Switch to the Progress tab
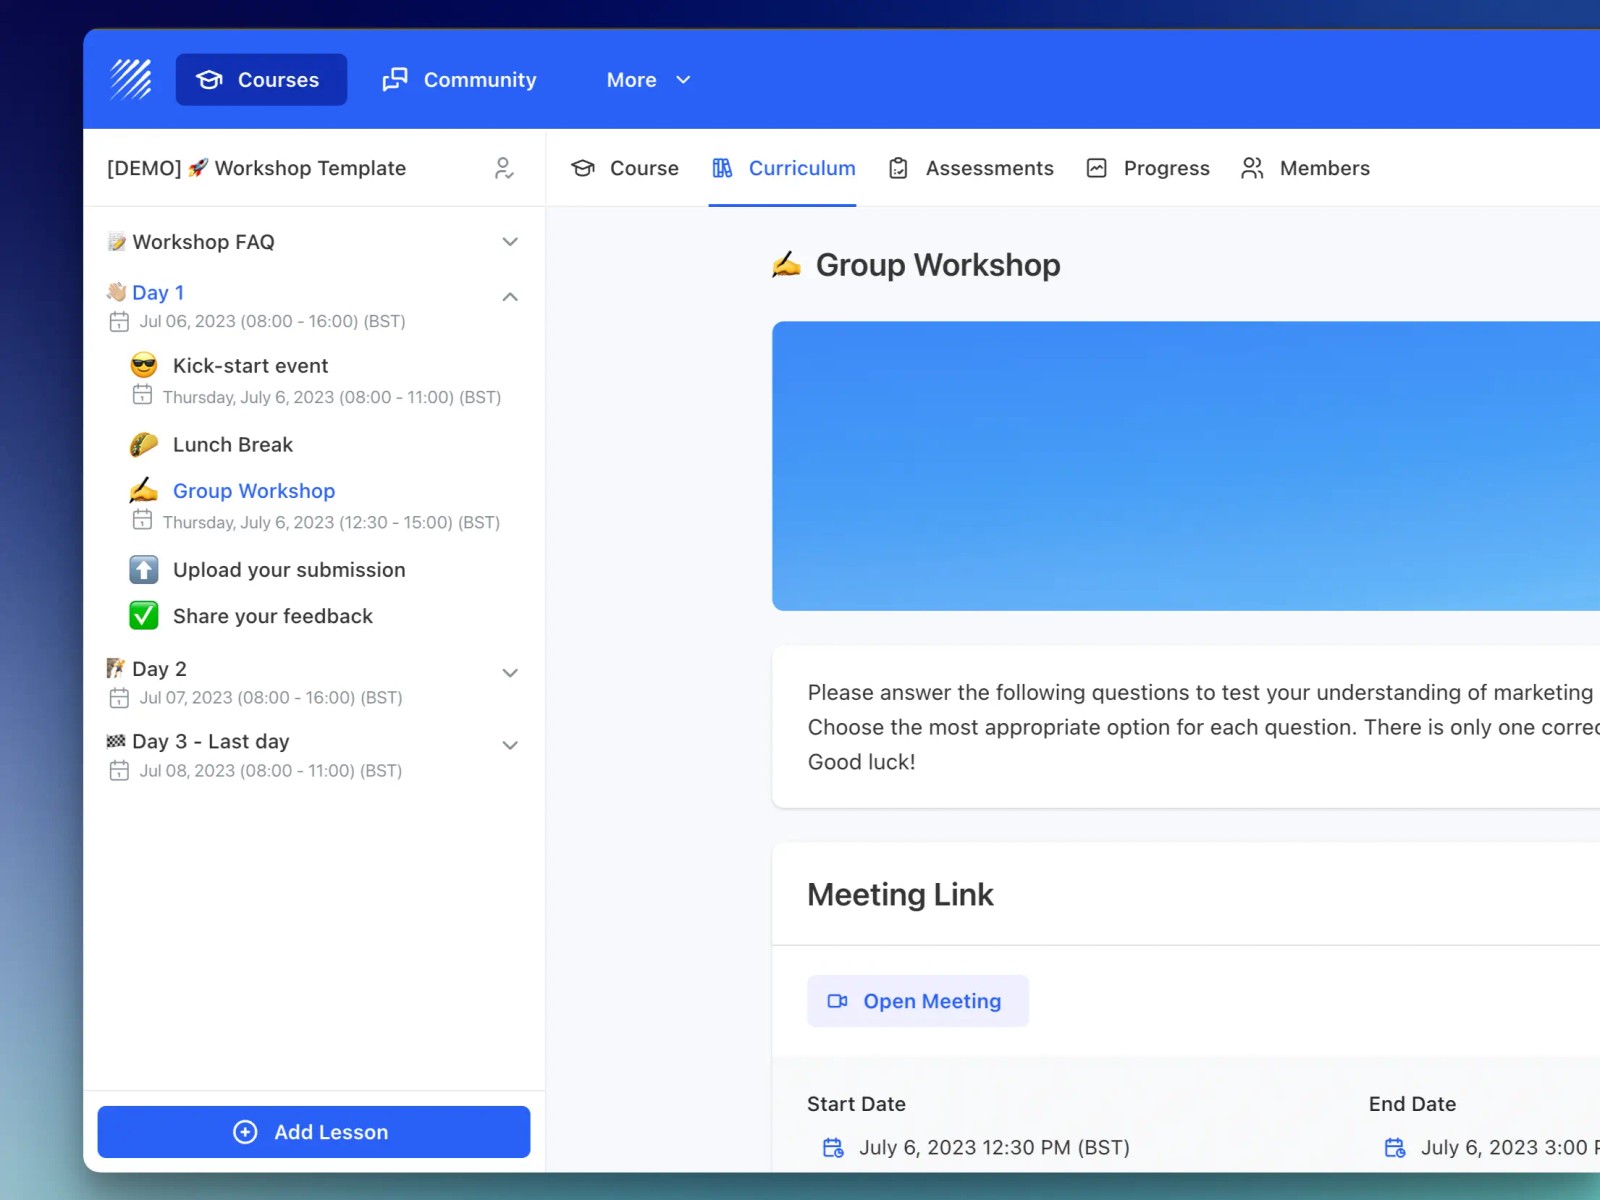 click(x=1148, y=168)
